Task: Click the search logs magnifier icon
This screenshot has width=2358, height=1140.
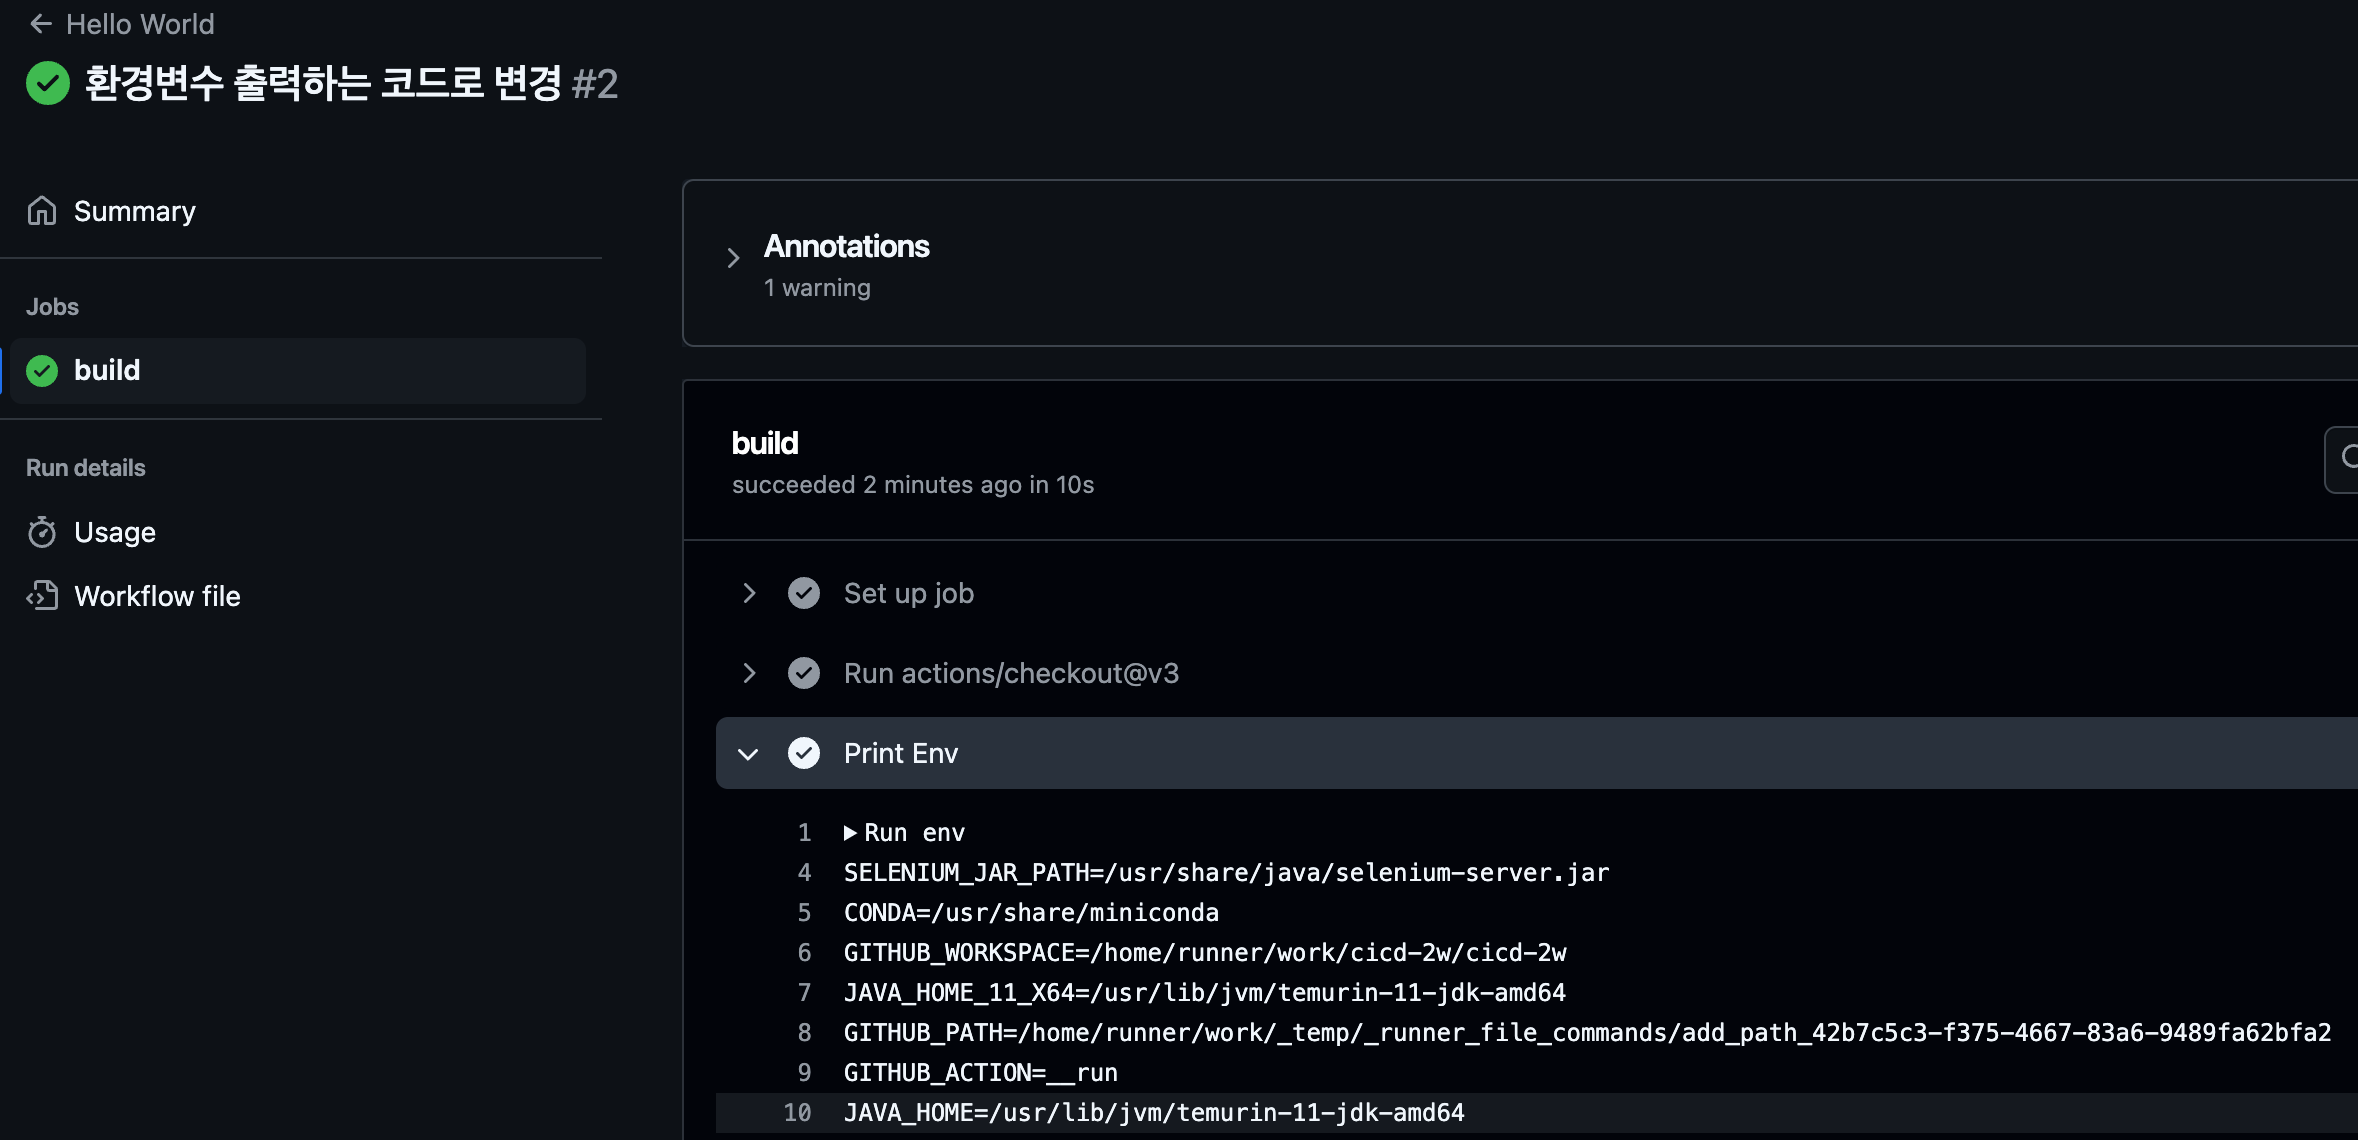Action: click(2348, 458)
